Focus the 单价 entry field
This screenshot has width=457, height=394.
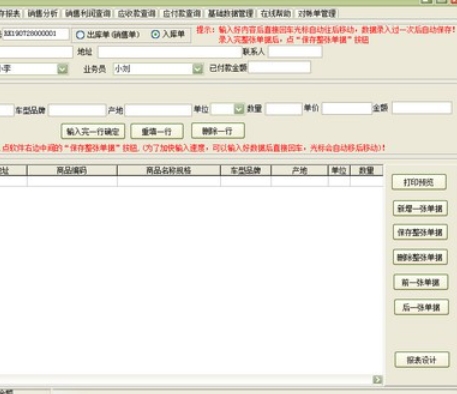tap(347, 109)
